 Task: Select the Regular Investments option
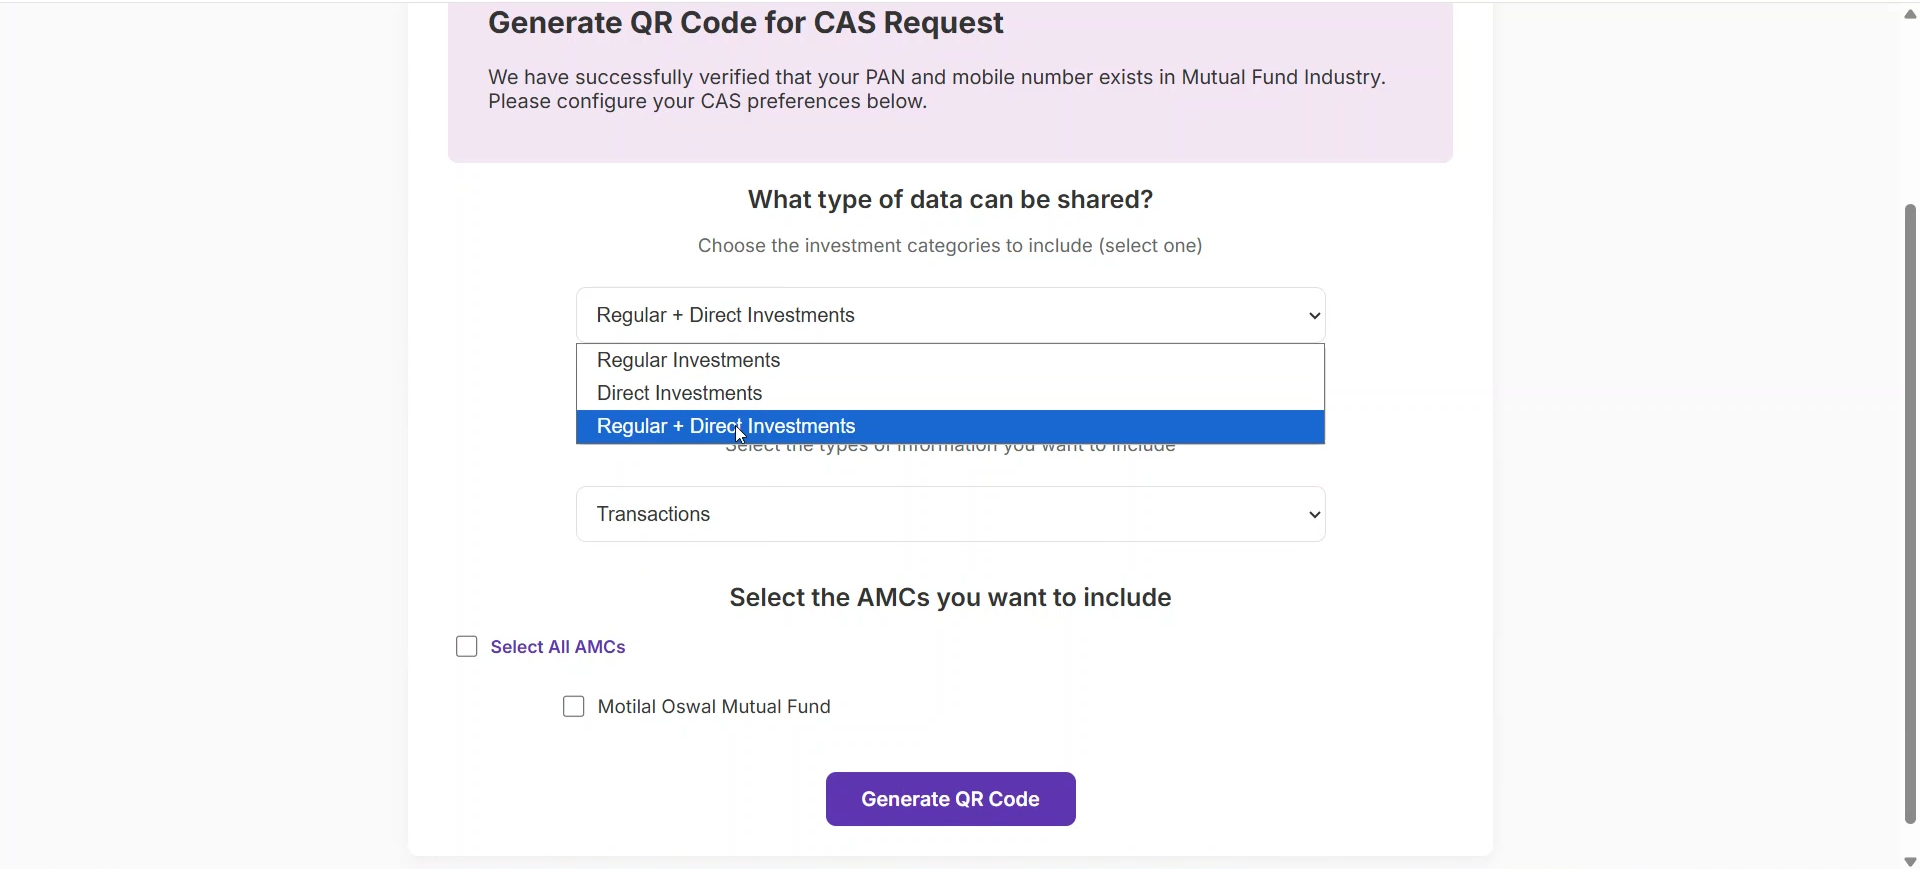coord(689,360)
